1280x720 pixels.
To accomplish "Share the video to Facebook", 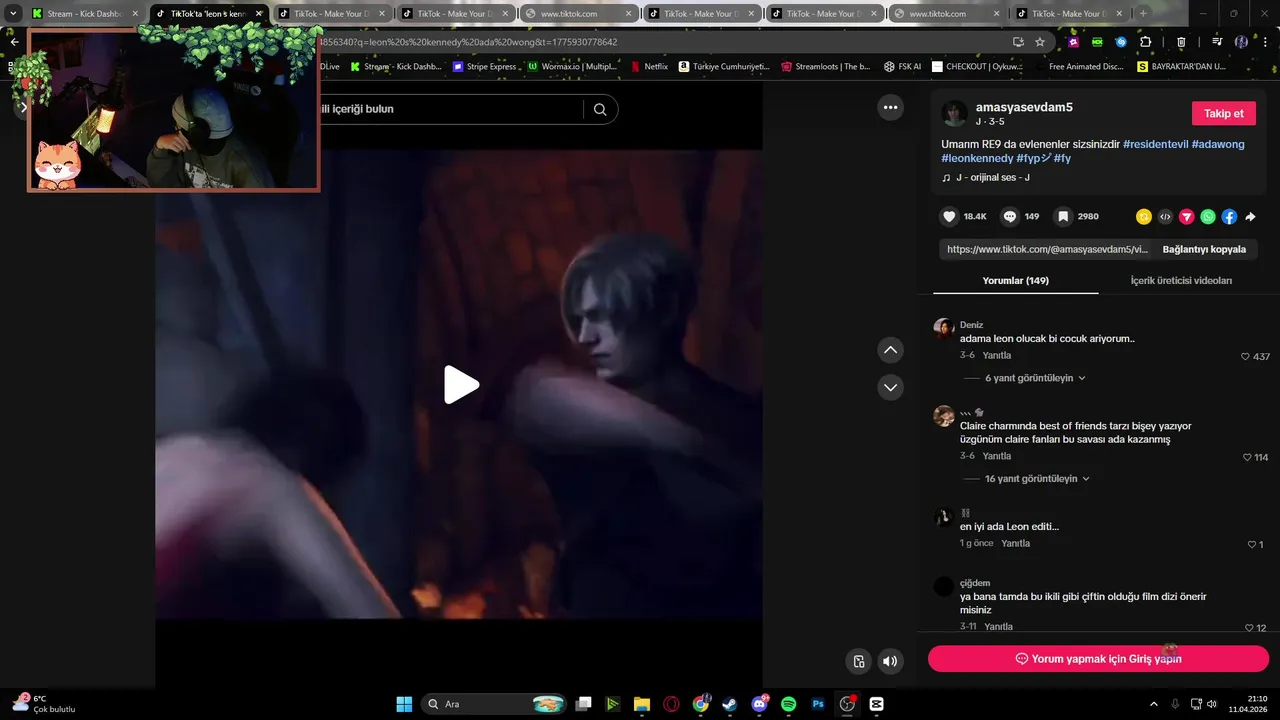I will point(1229,216).
